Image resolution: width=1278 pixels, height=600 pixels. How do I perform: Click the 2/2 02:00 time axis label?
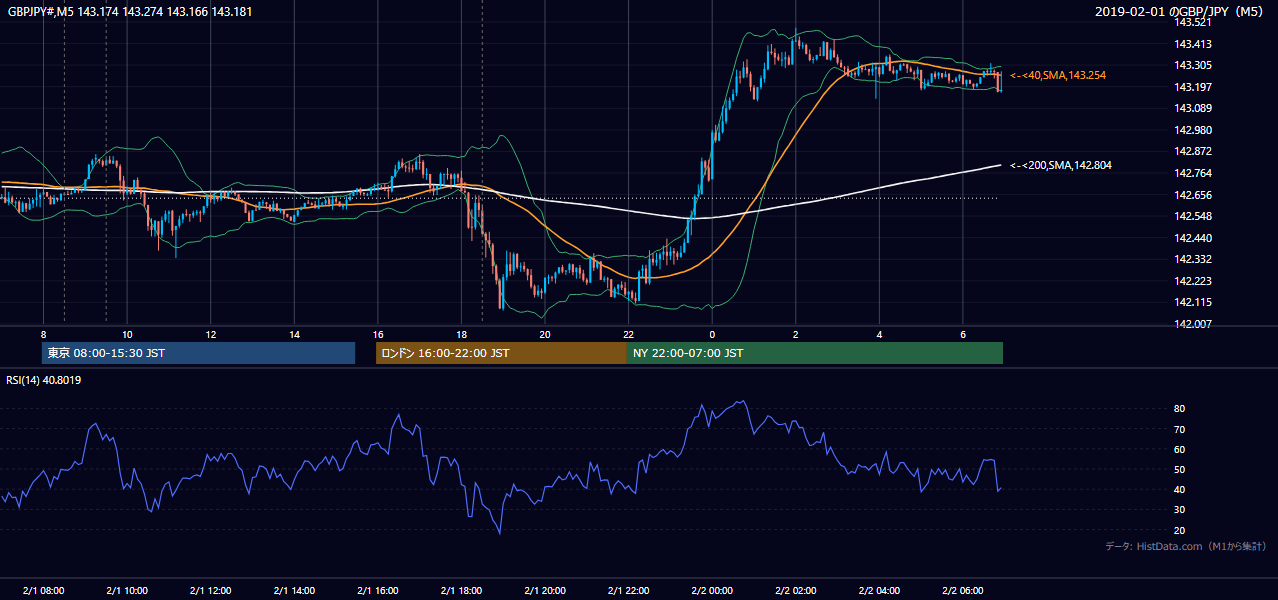tap(796, 591)
